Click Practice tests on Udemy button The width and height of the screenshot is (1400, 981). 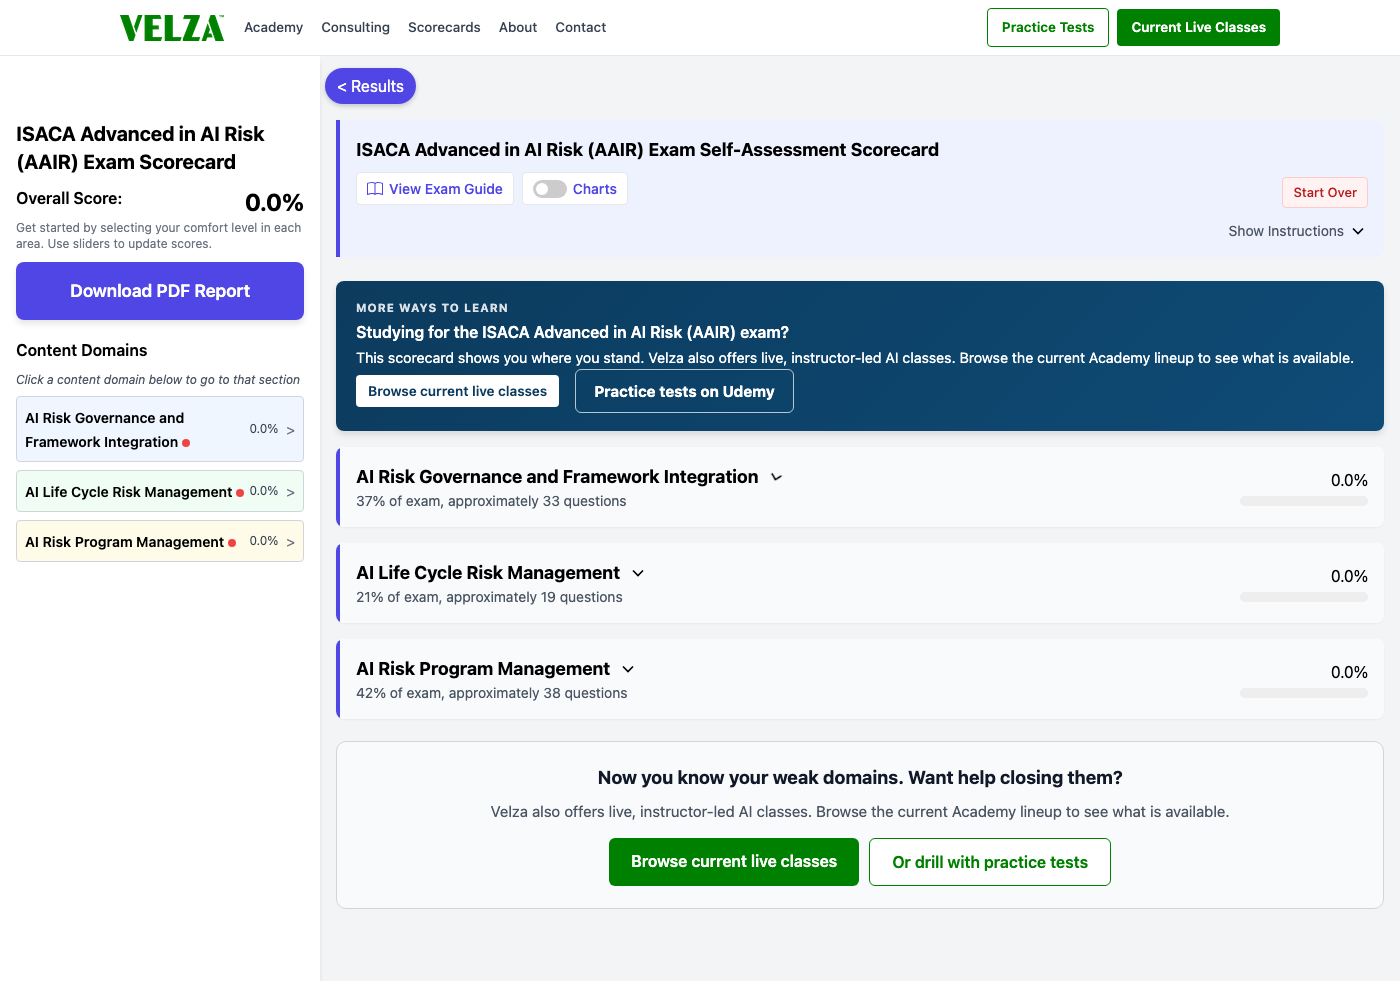(684, 391)
